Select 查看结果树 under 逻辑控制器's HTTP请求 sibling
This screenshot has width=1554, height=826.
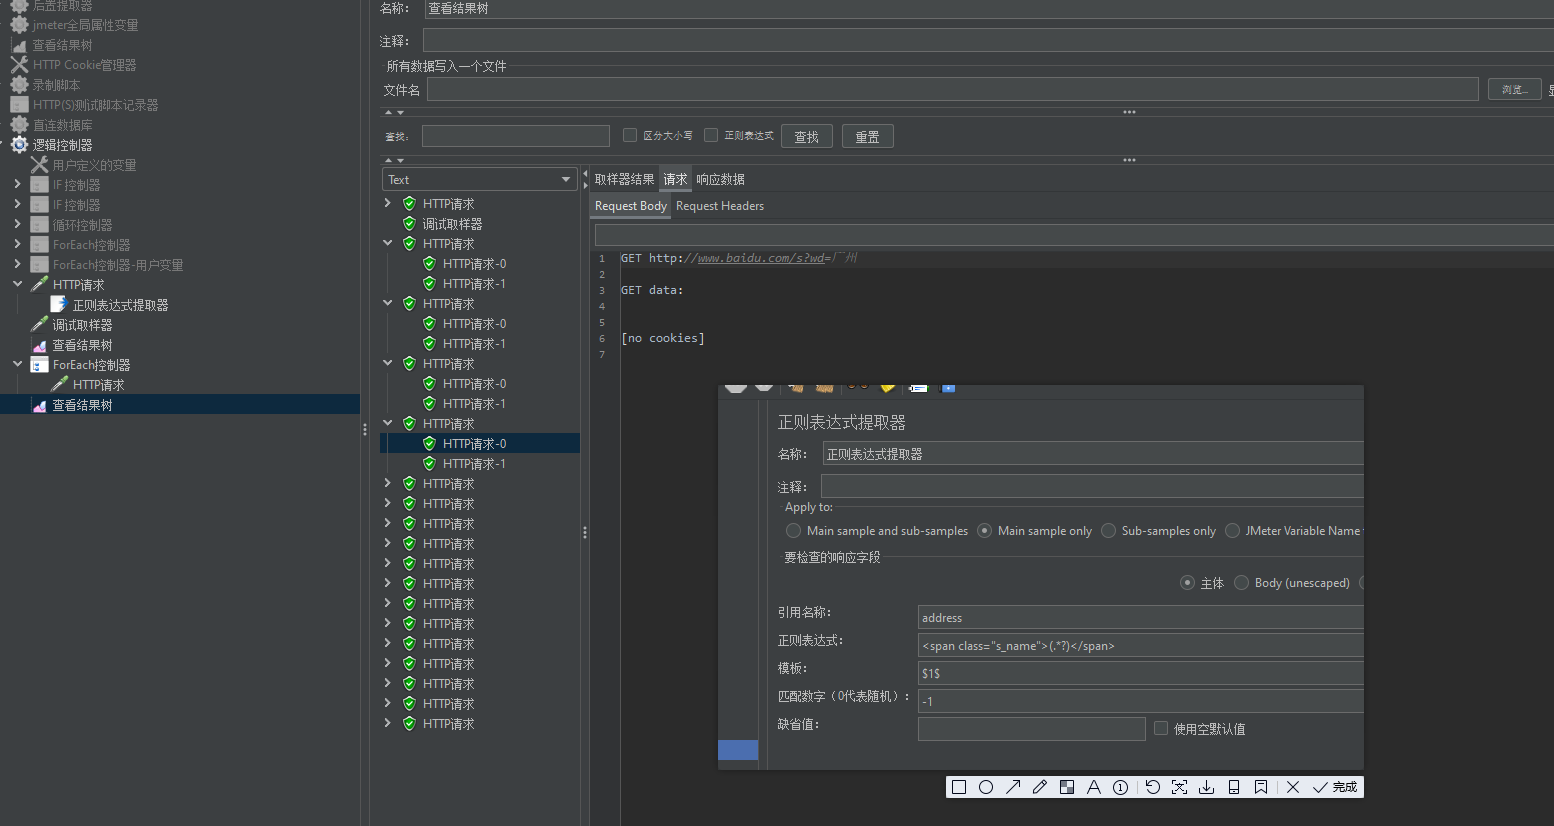(82, 345)
